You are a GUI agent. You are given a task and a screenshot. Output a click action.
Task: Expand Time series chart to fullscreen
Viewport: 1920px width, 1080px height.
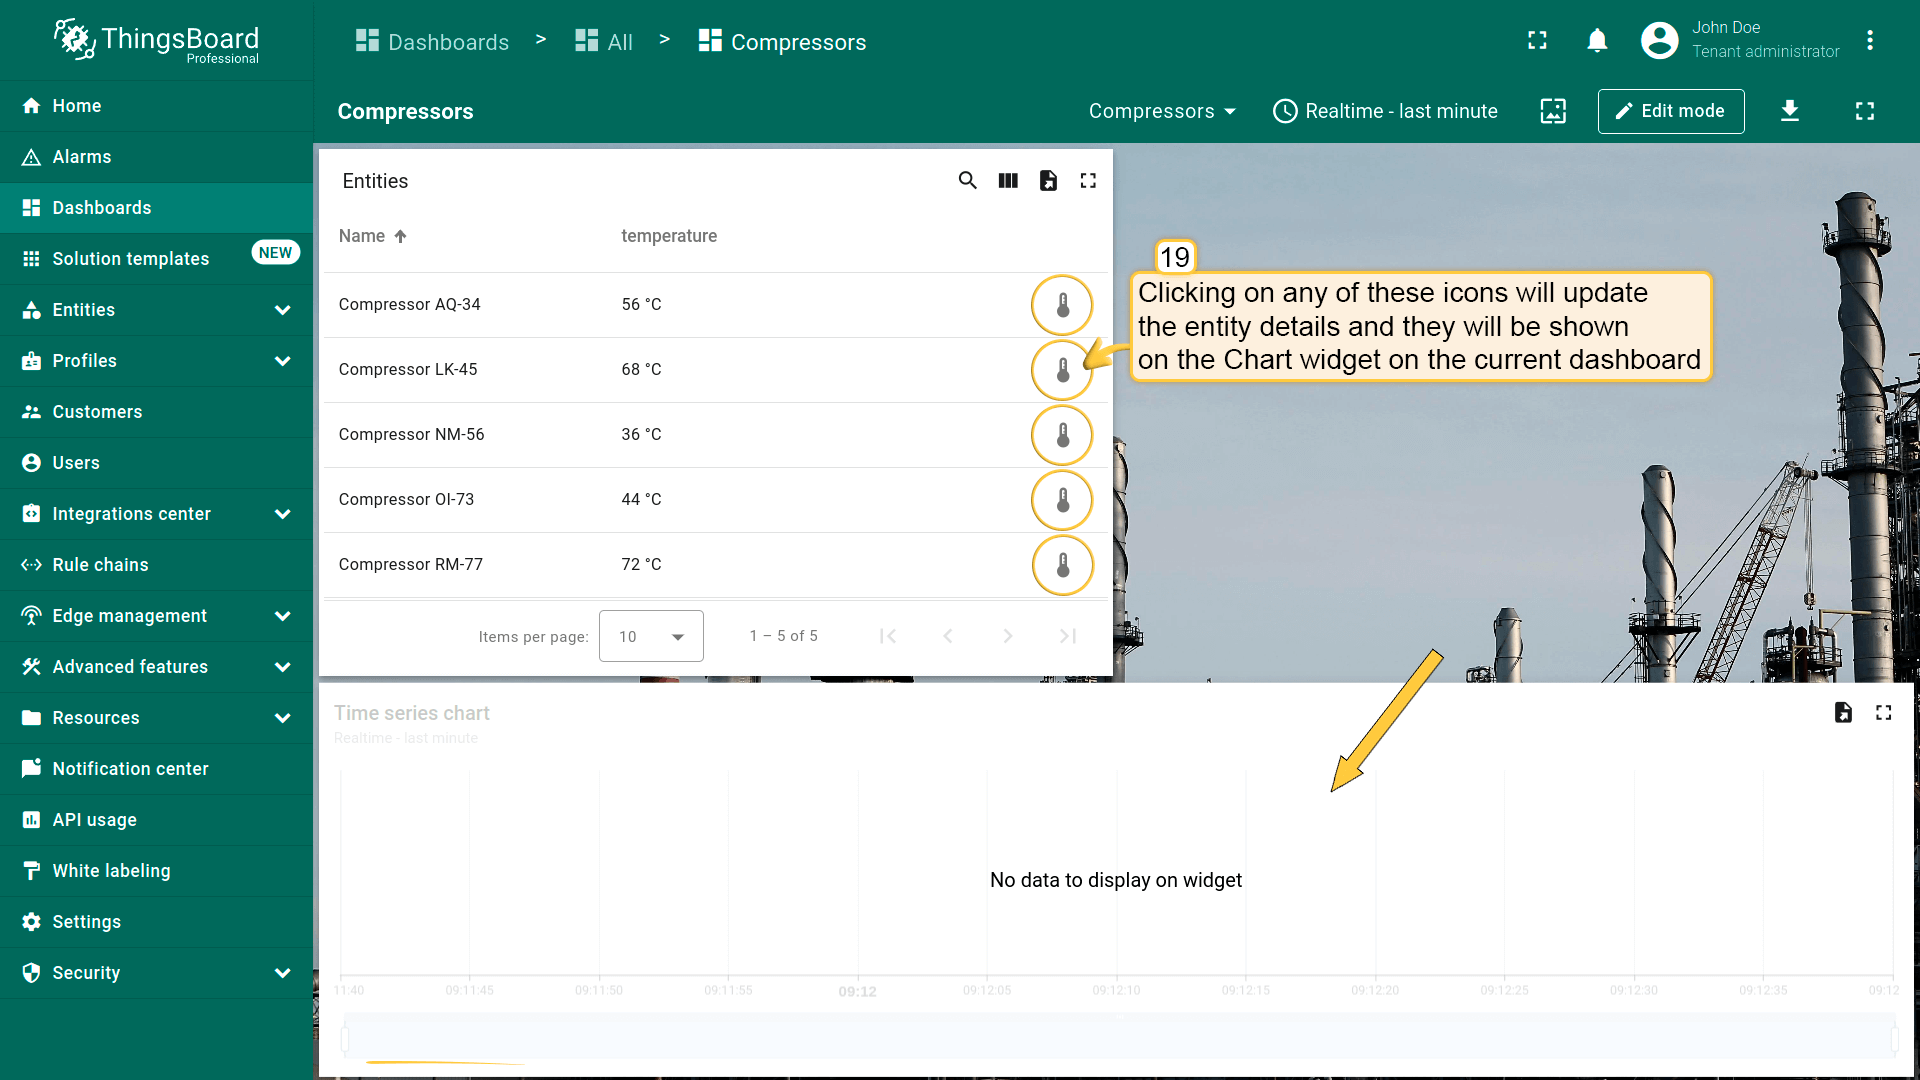[1884, 713]
